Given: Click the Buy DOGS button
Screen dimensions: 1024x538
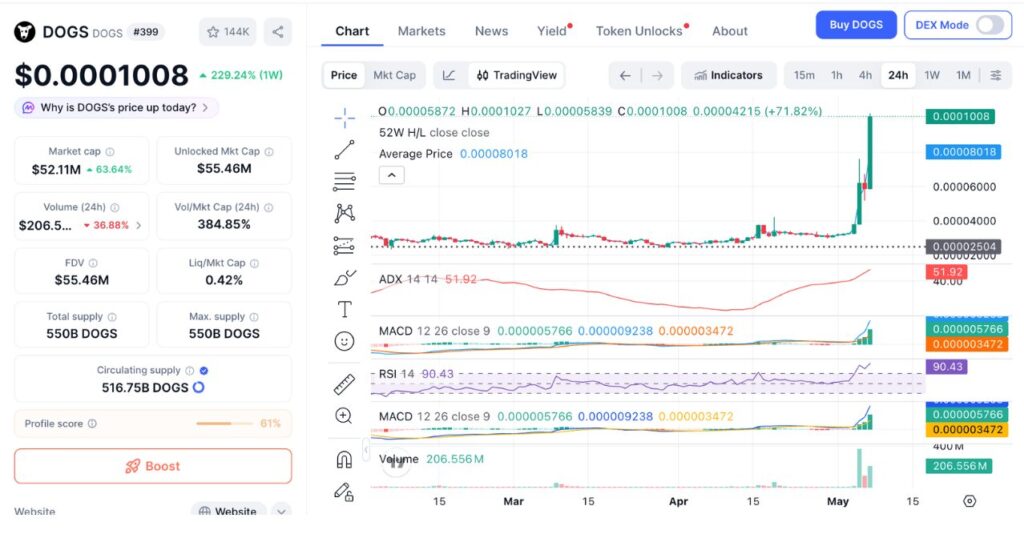Looking at the screenshot, I should (x=856, y=25).
